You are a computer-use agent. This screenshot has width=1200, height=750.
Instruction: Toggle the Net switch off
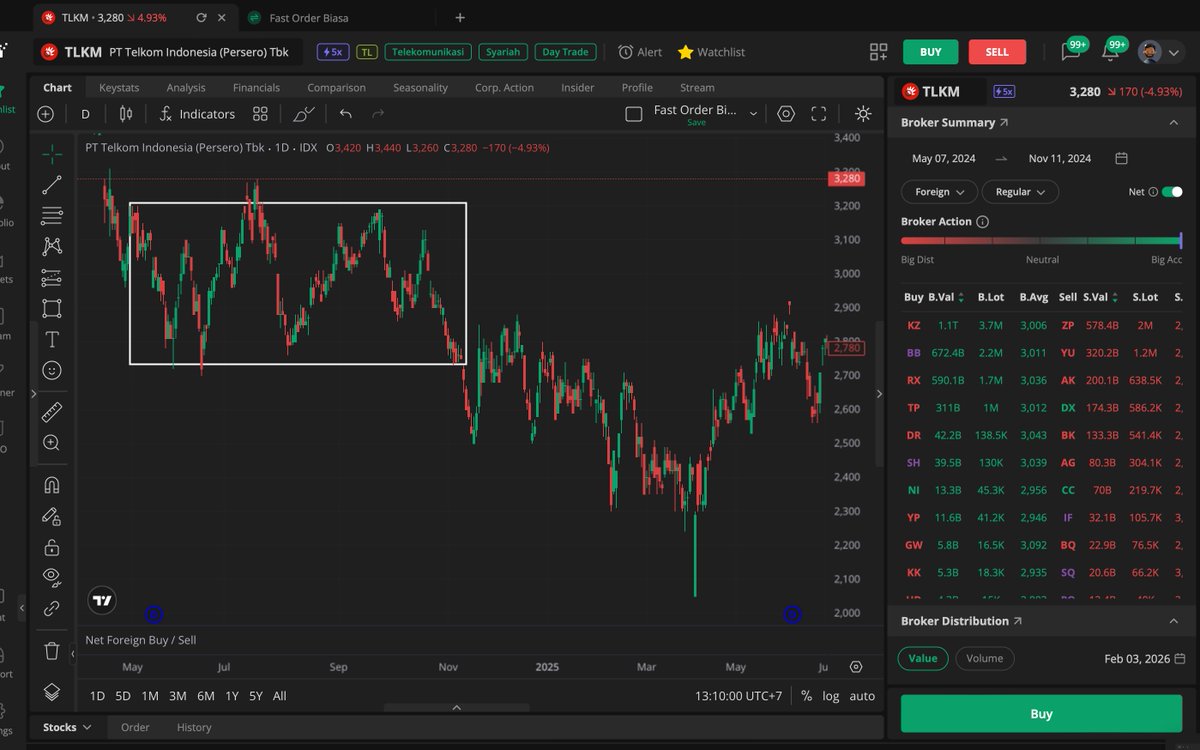pyautogui.click(x=1172, y=192)
